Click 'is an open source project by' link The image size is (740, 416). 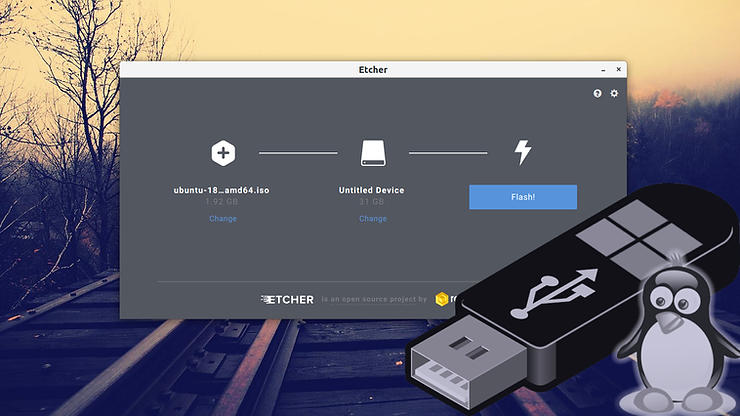point(374,299)
